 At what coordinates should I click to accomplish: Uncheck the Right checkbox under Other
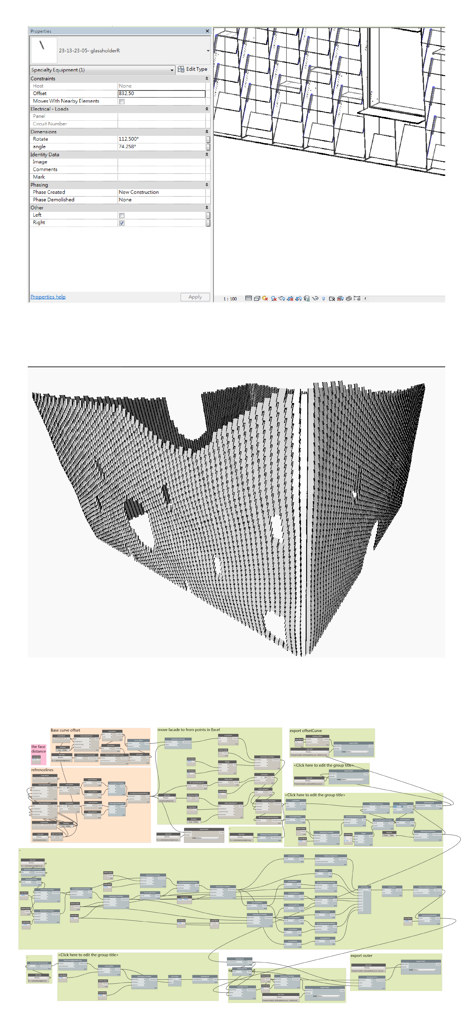pyautogui.click(x=121, y=223)
